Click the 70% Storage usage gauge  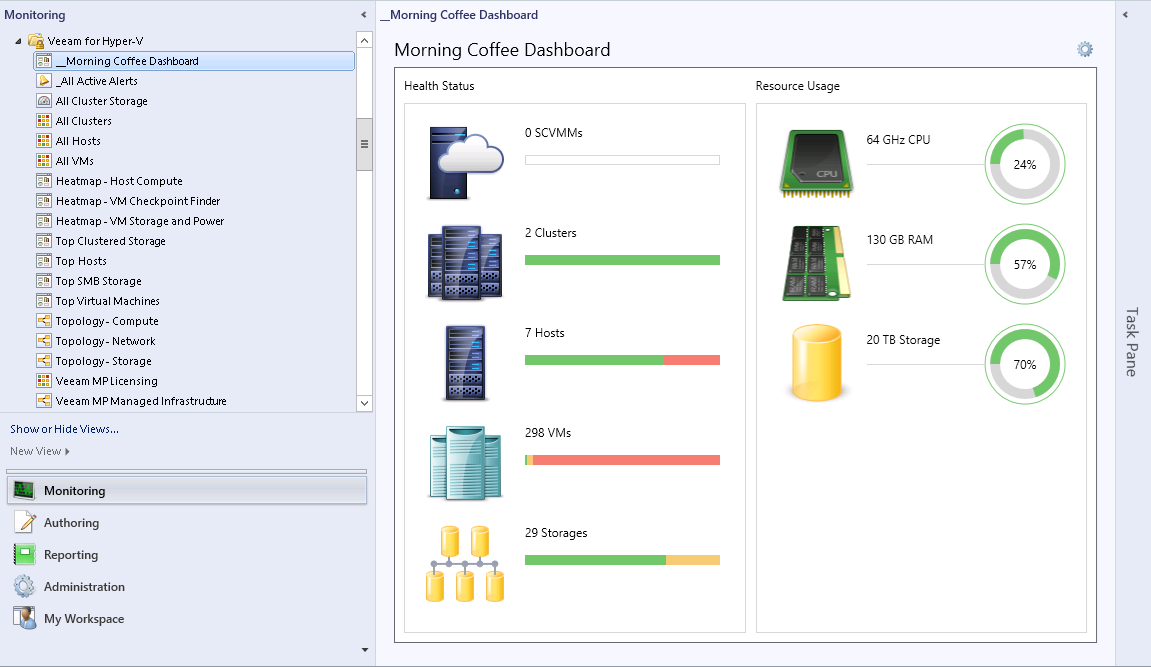click(x=1025, y=364)
